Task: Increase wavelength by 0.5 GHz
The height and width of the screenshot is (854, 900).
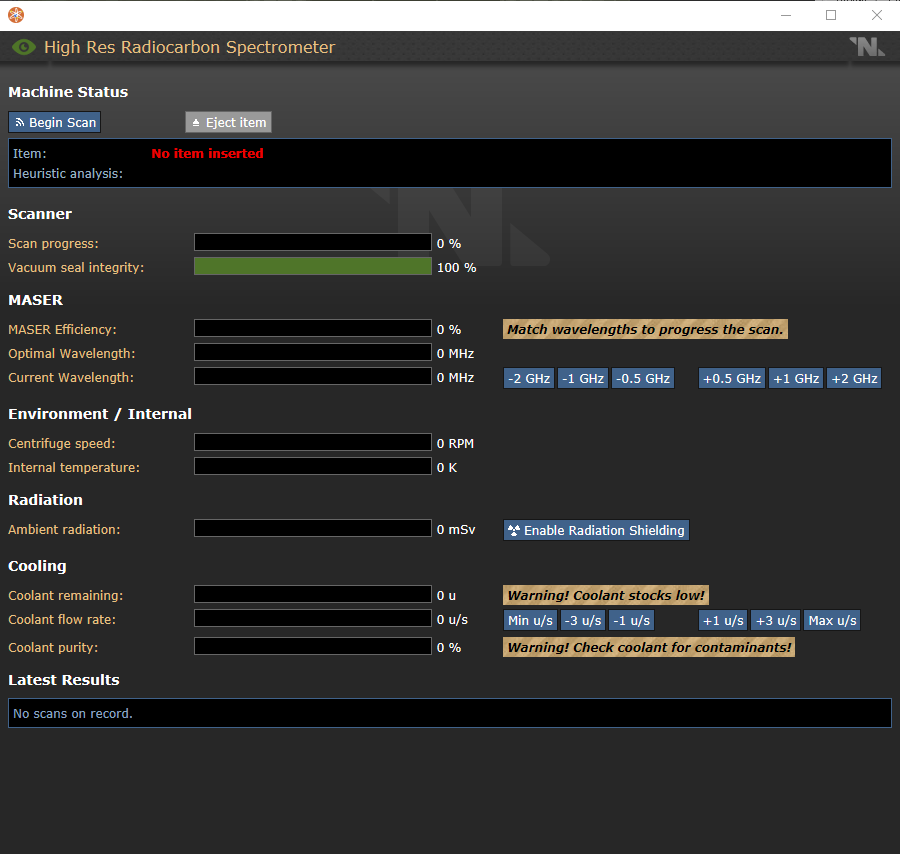Action: point(732,379)
